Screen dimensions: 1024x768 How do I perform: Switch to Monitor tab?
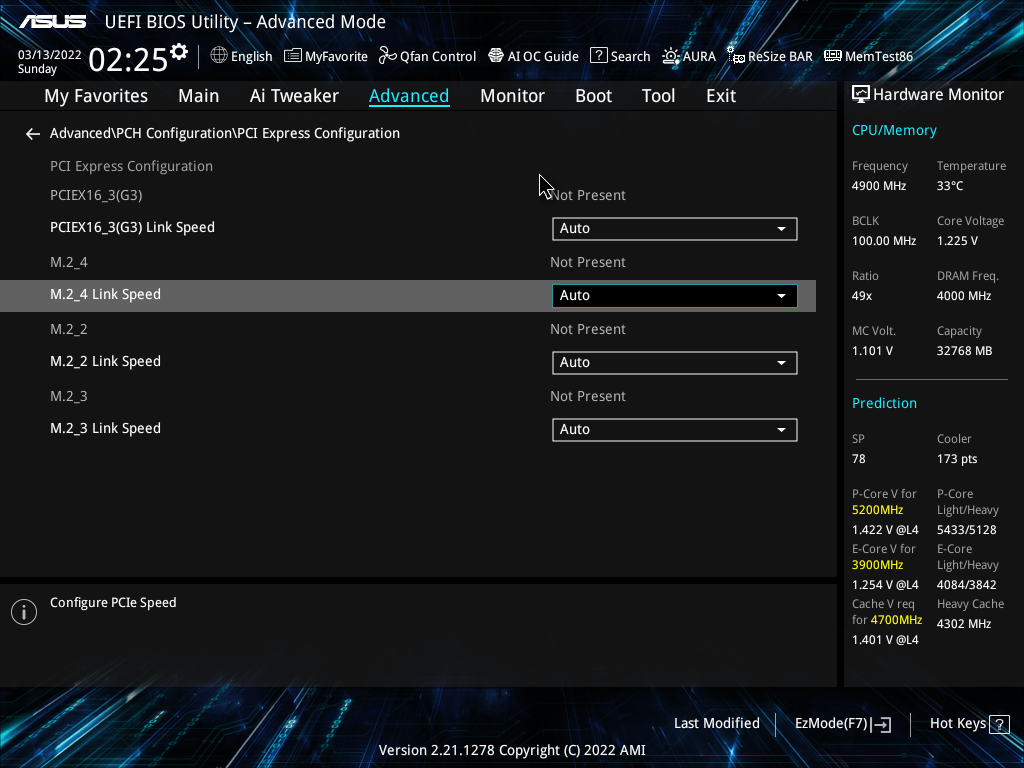tap(513, 96)
